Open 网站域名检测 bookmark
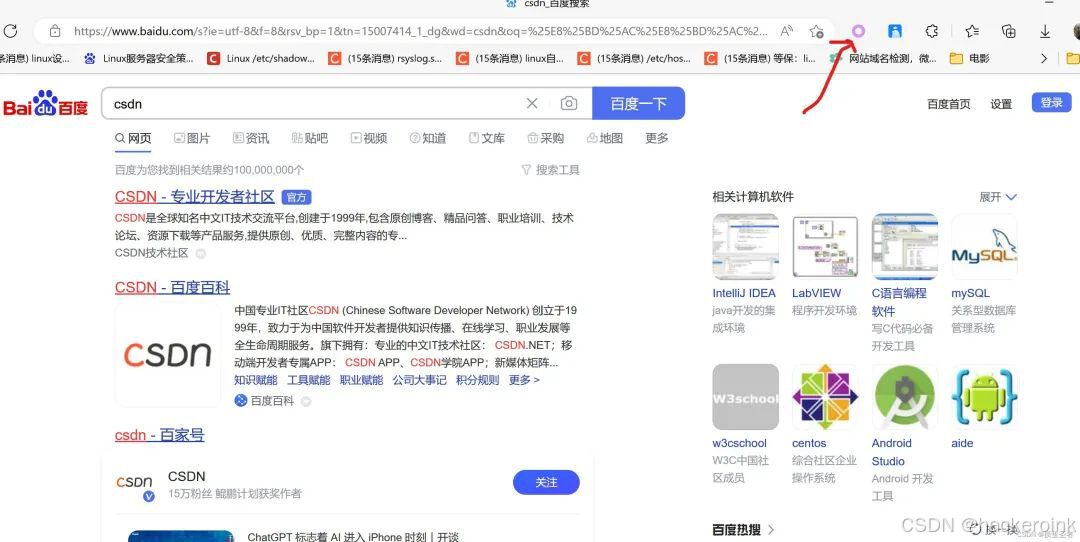The image size is (1080, 542). [x=883, y=59]
